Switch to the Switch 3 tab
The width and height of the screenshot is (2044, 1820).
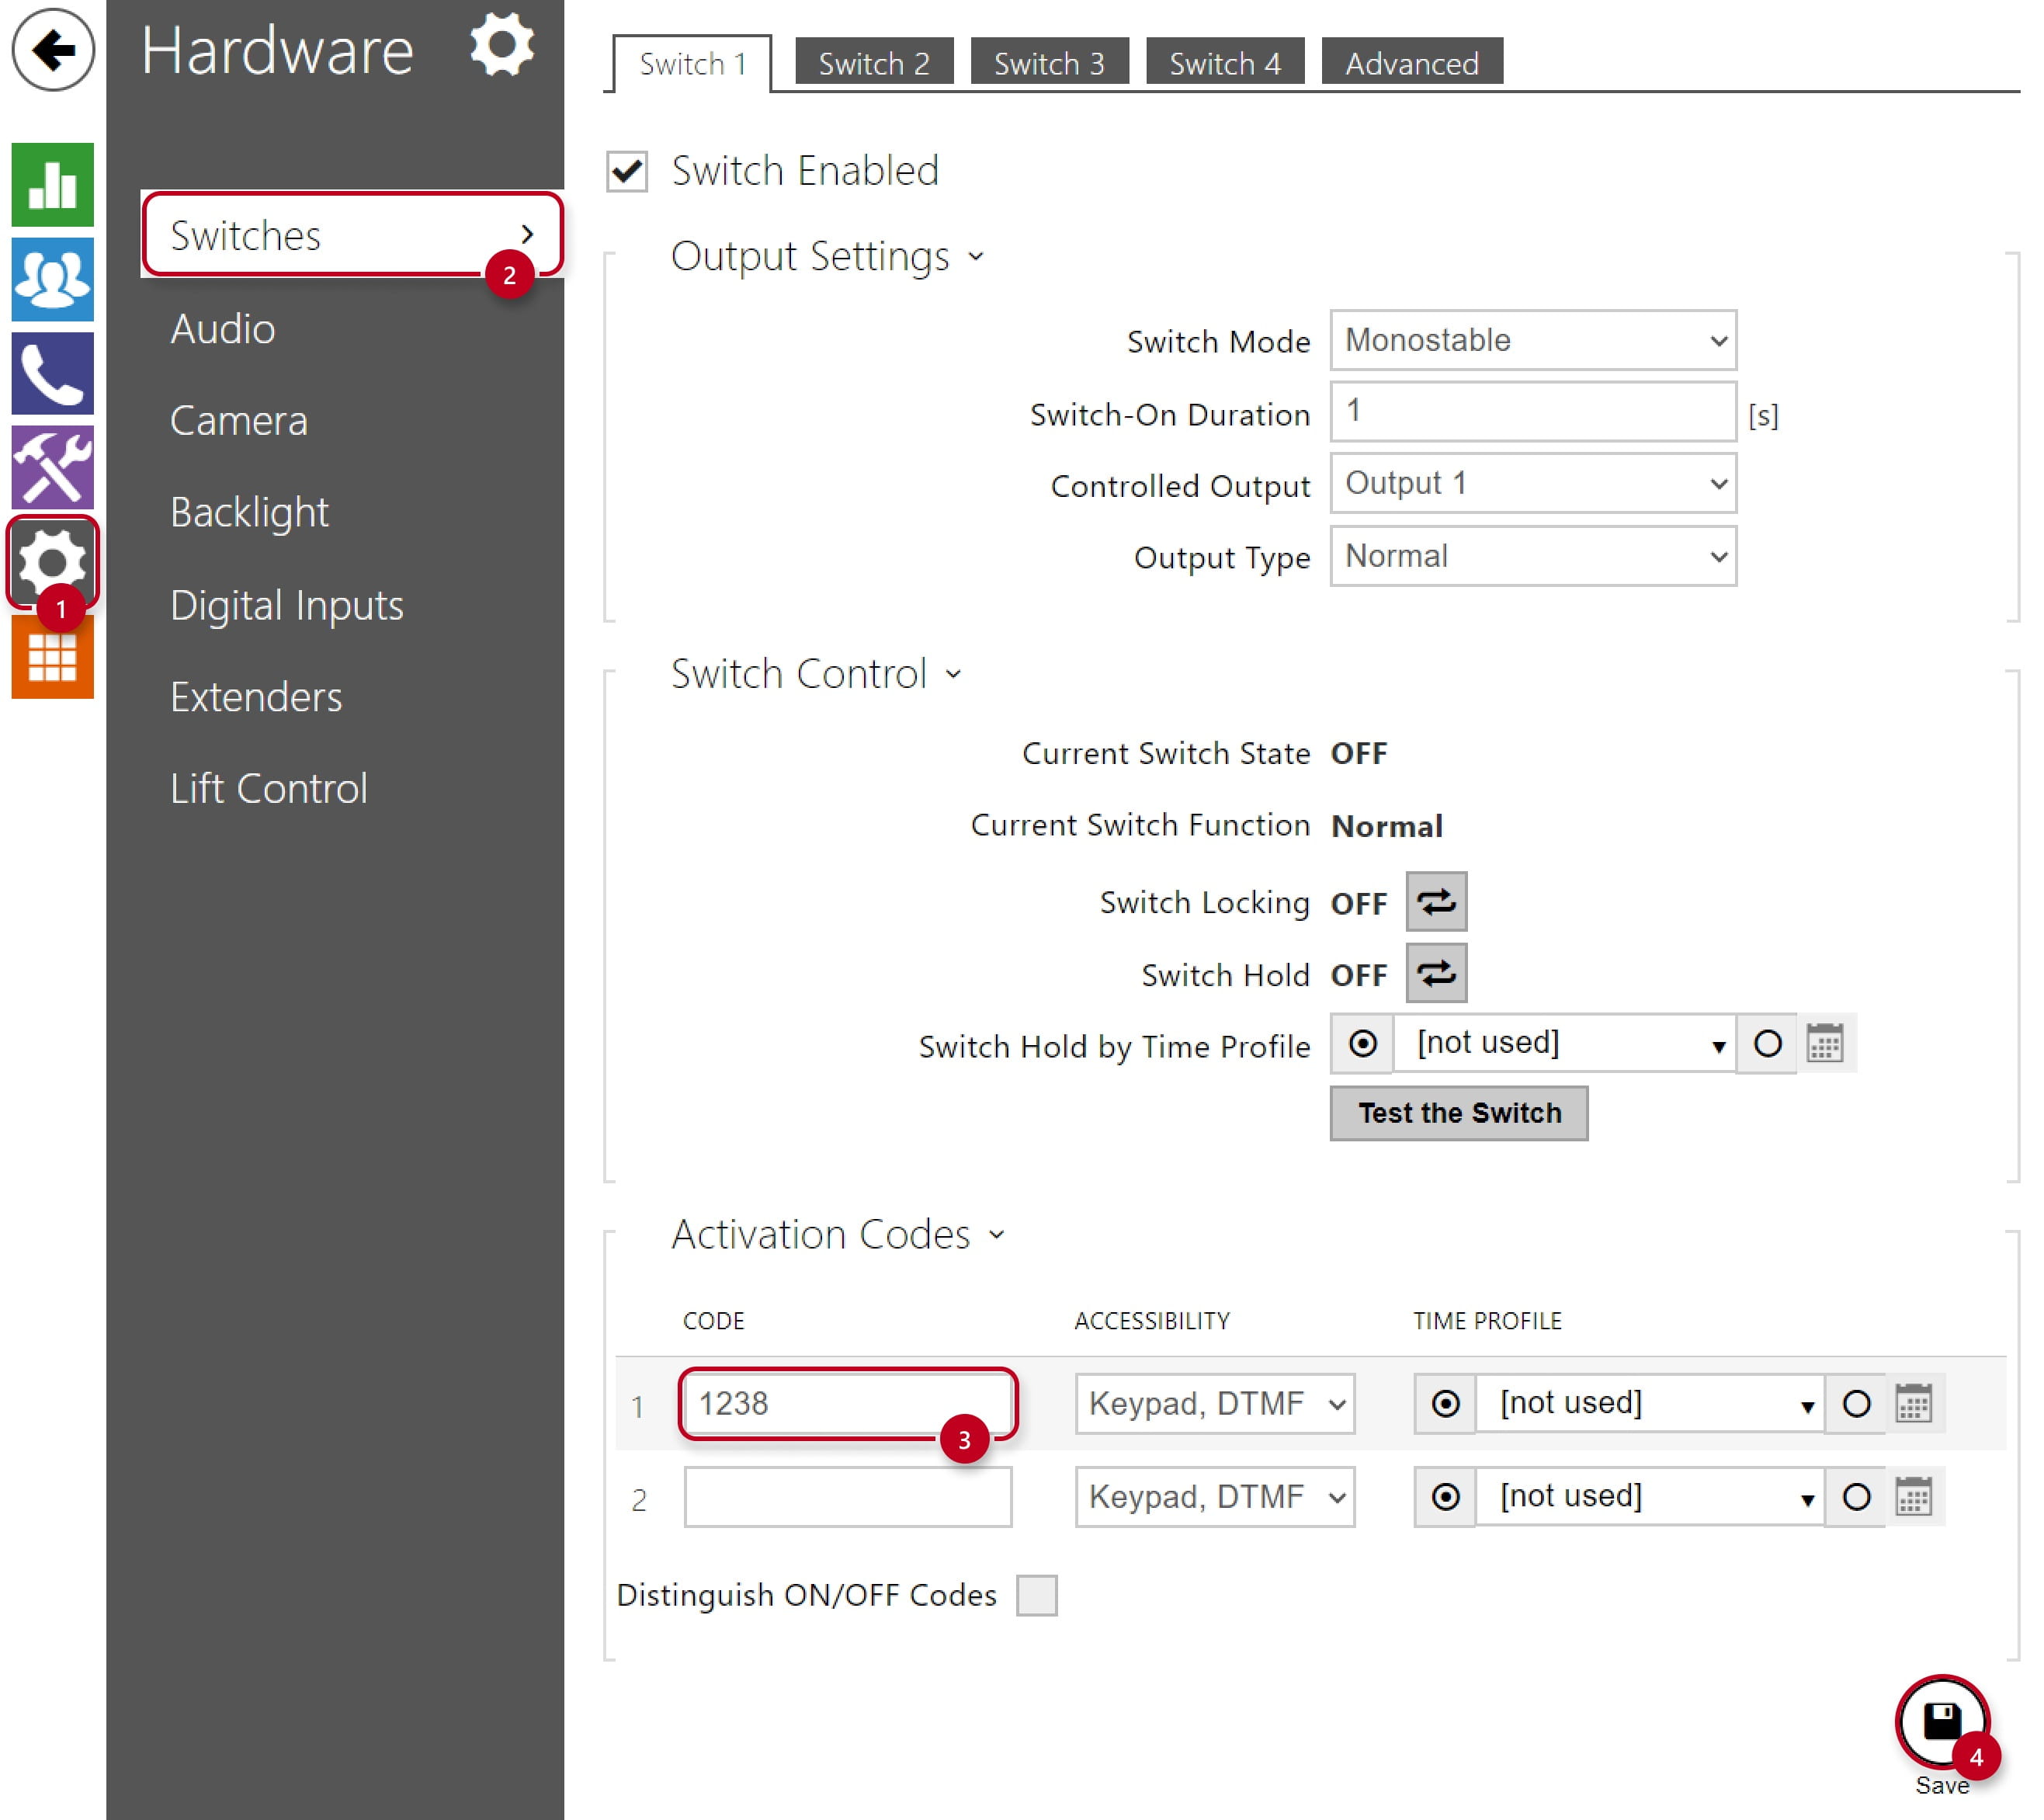tap(1049, 62)
